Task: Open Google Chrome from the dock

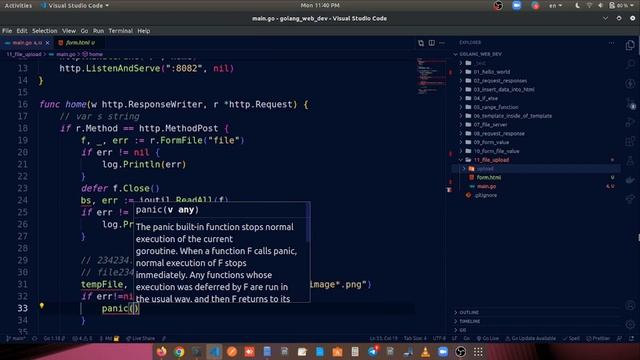Action: 179,351
